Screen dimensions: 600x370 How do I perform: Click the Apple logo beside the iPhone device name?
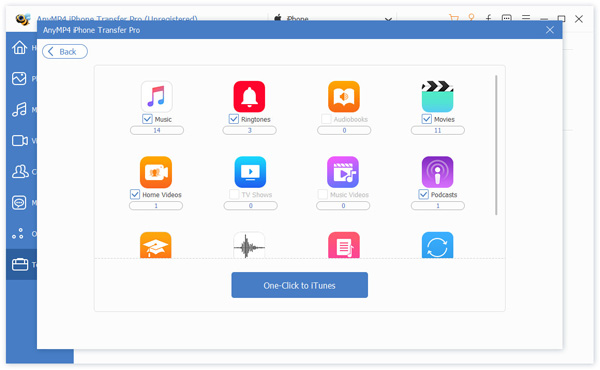tap(278, 18)
